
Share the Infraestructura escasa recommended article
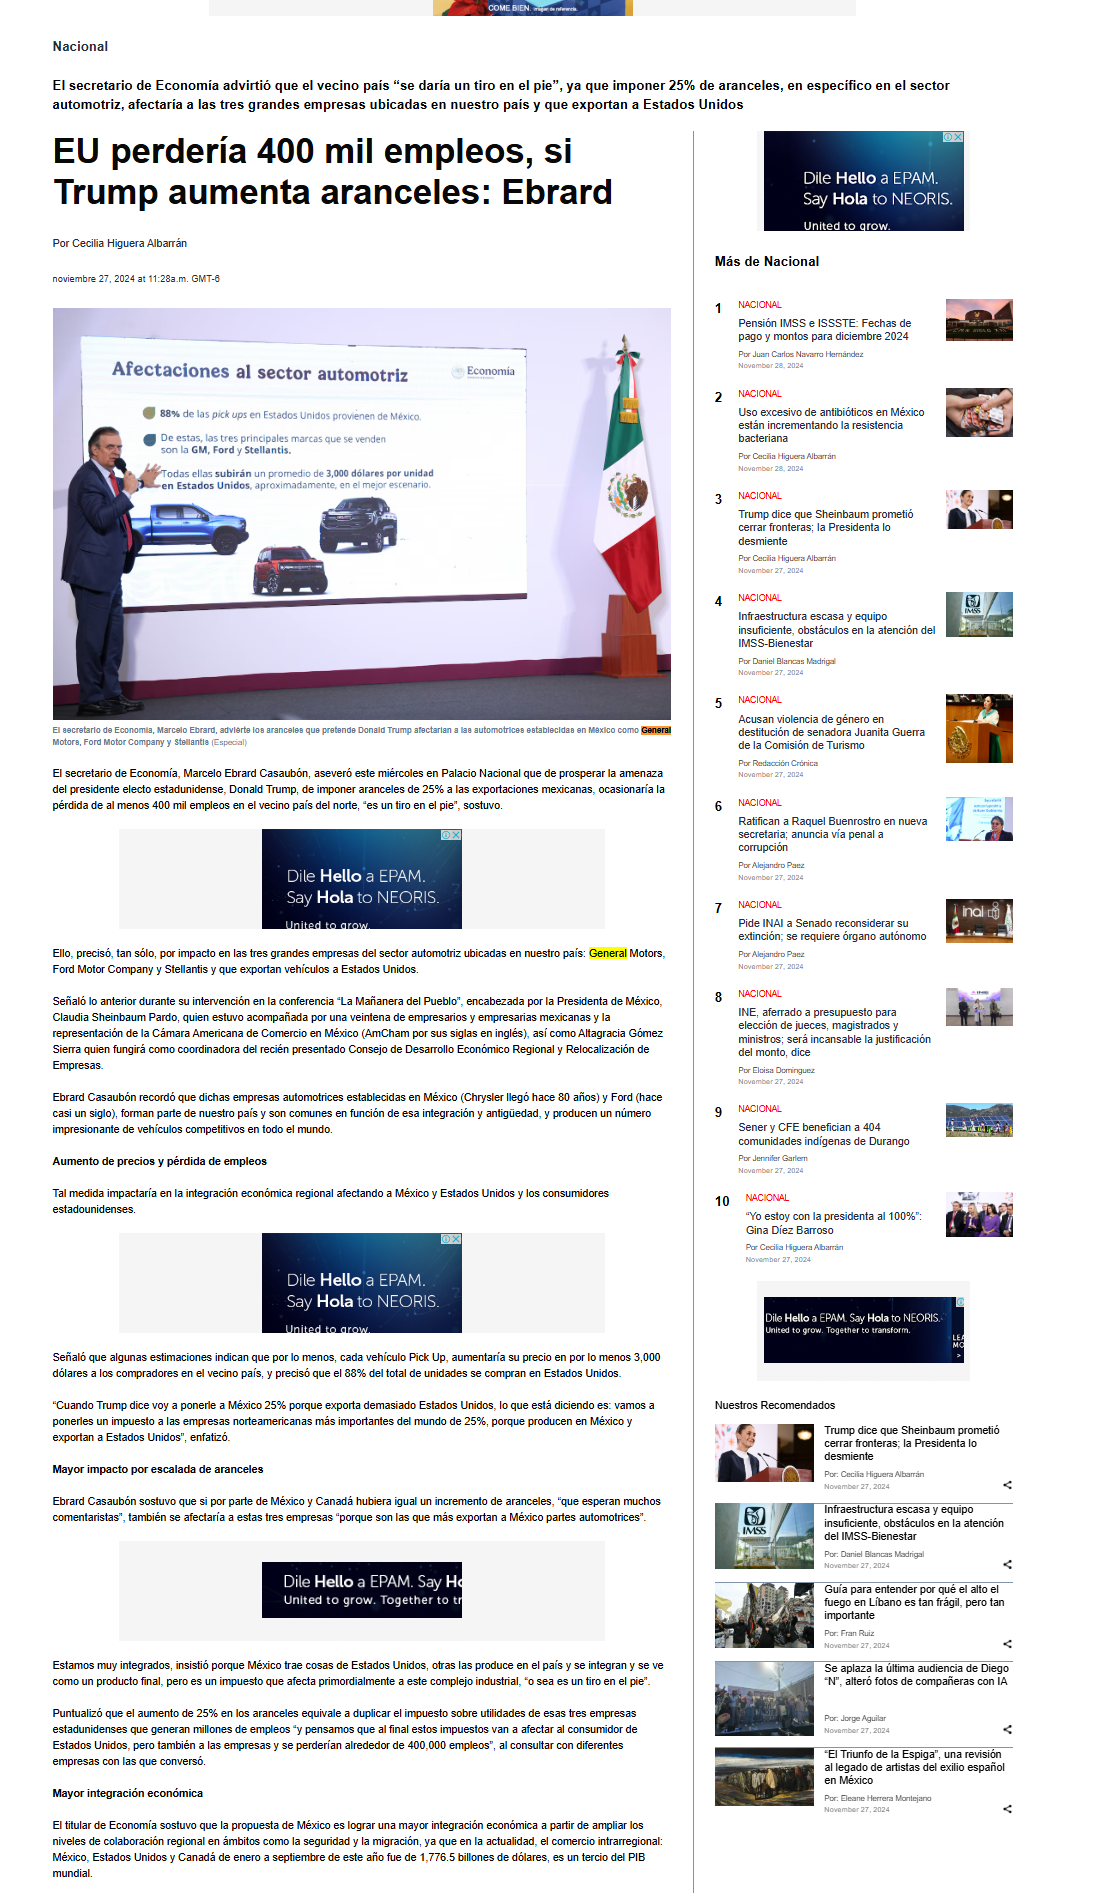1007,1564
